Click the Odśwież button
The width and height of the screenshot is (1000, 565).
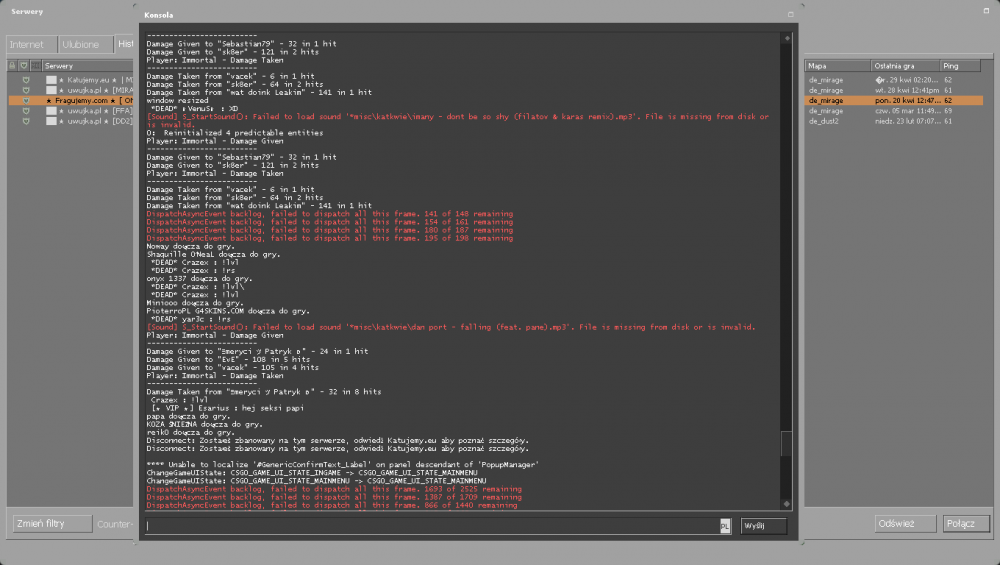(x=905, y=524)
